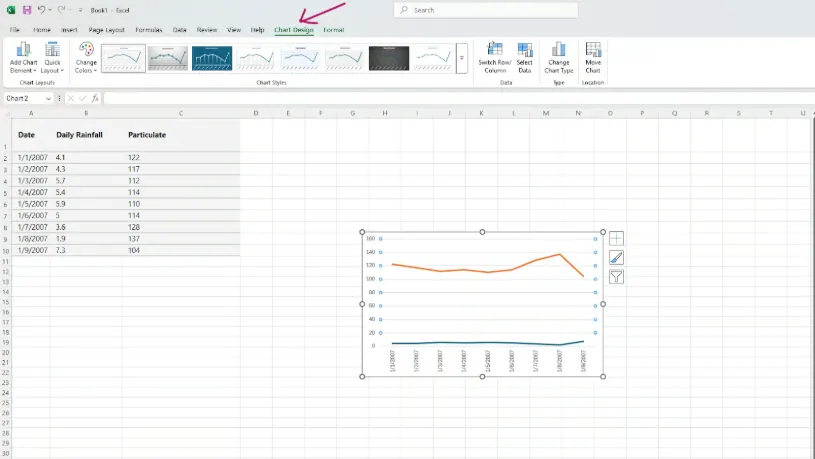
Task: Select the orange Particulate line
Action: click(x=489, y=271)
